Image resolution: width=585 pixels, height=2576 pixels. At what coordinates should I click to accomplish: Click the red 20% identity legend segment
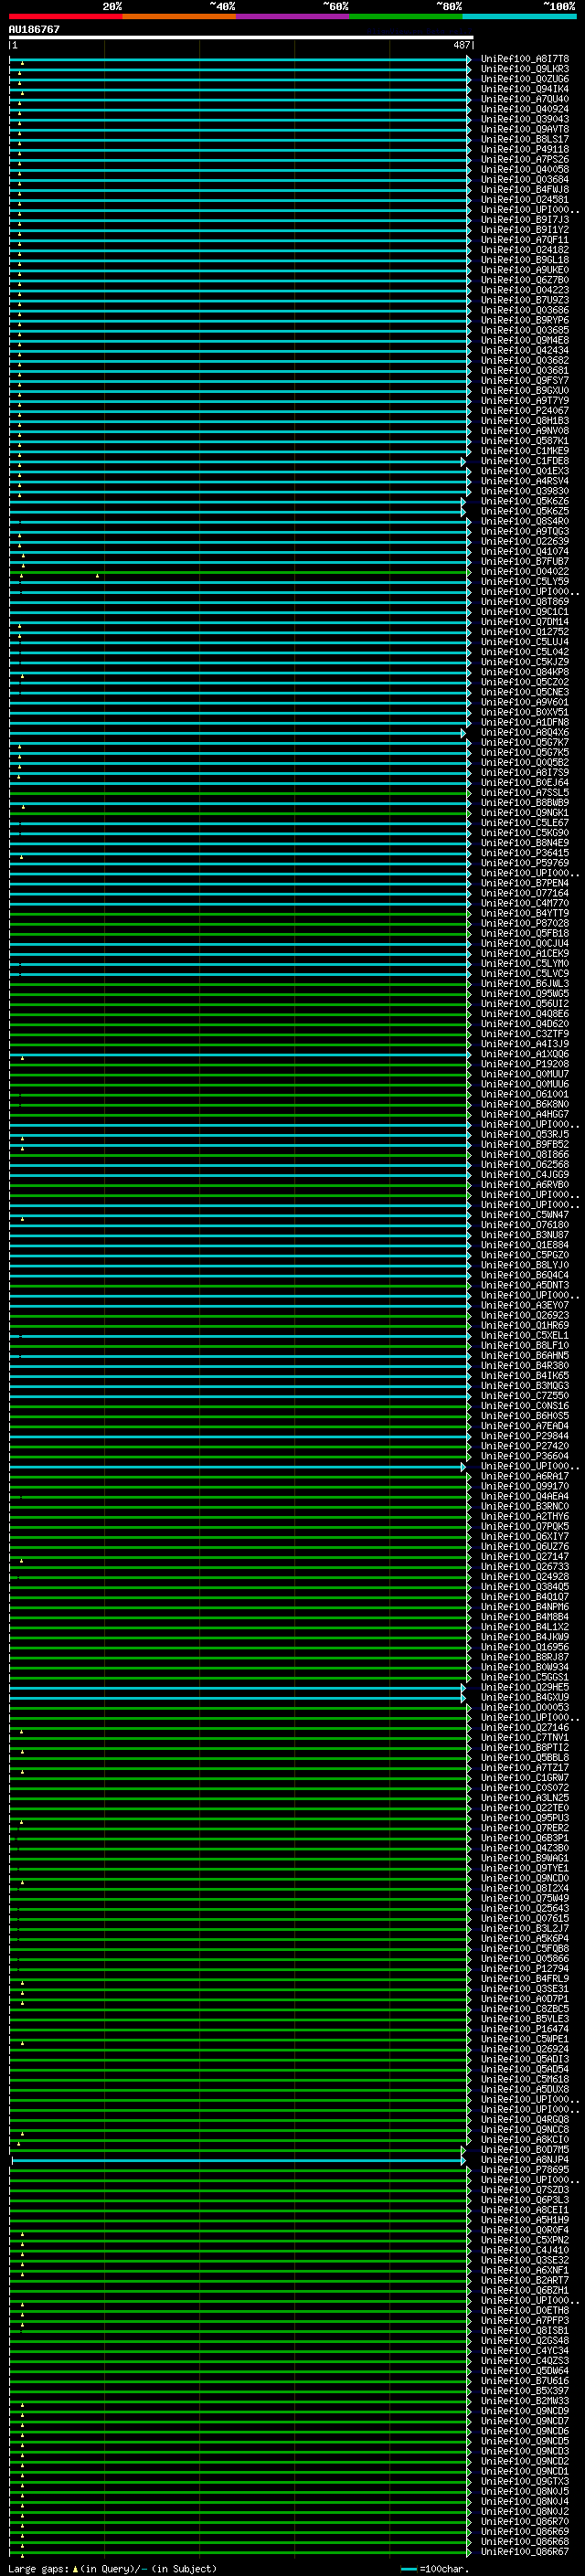65,16
